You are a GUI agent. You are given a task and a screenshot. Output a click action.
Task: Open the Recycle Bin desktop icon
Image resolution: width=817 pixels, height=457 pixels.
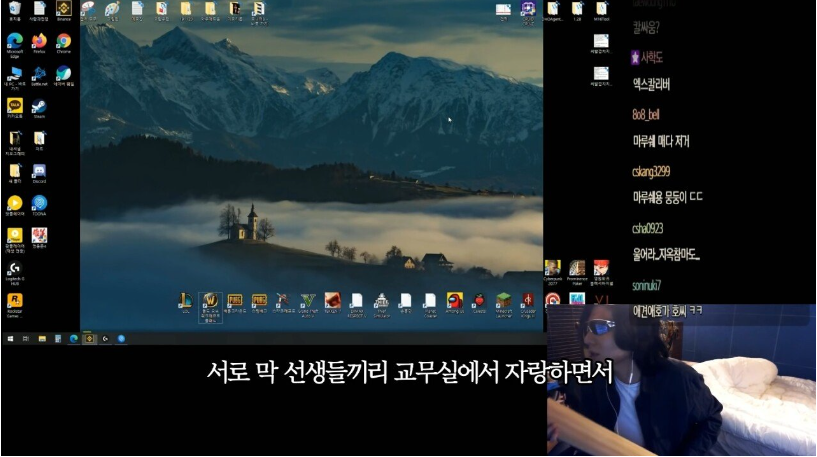pos(15,10)
